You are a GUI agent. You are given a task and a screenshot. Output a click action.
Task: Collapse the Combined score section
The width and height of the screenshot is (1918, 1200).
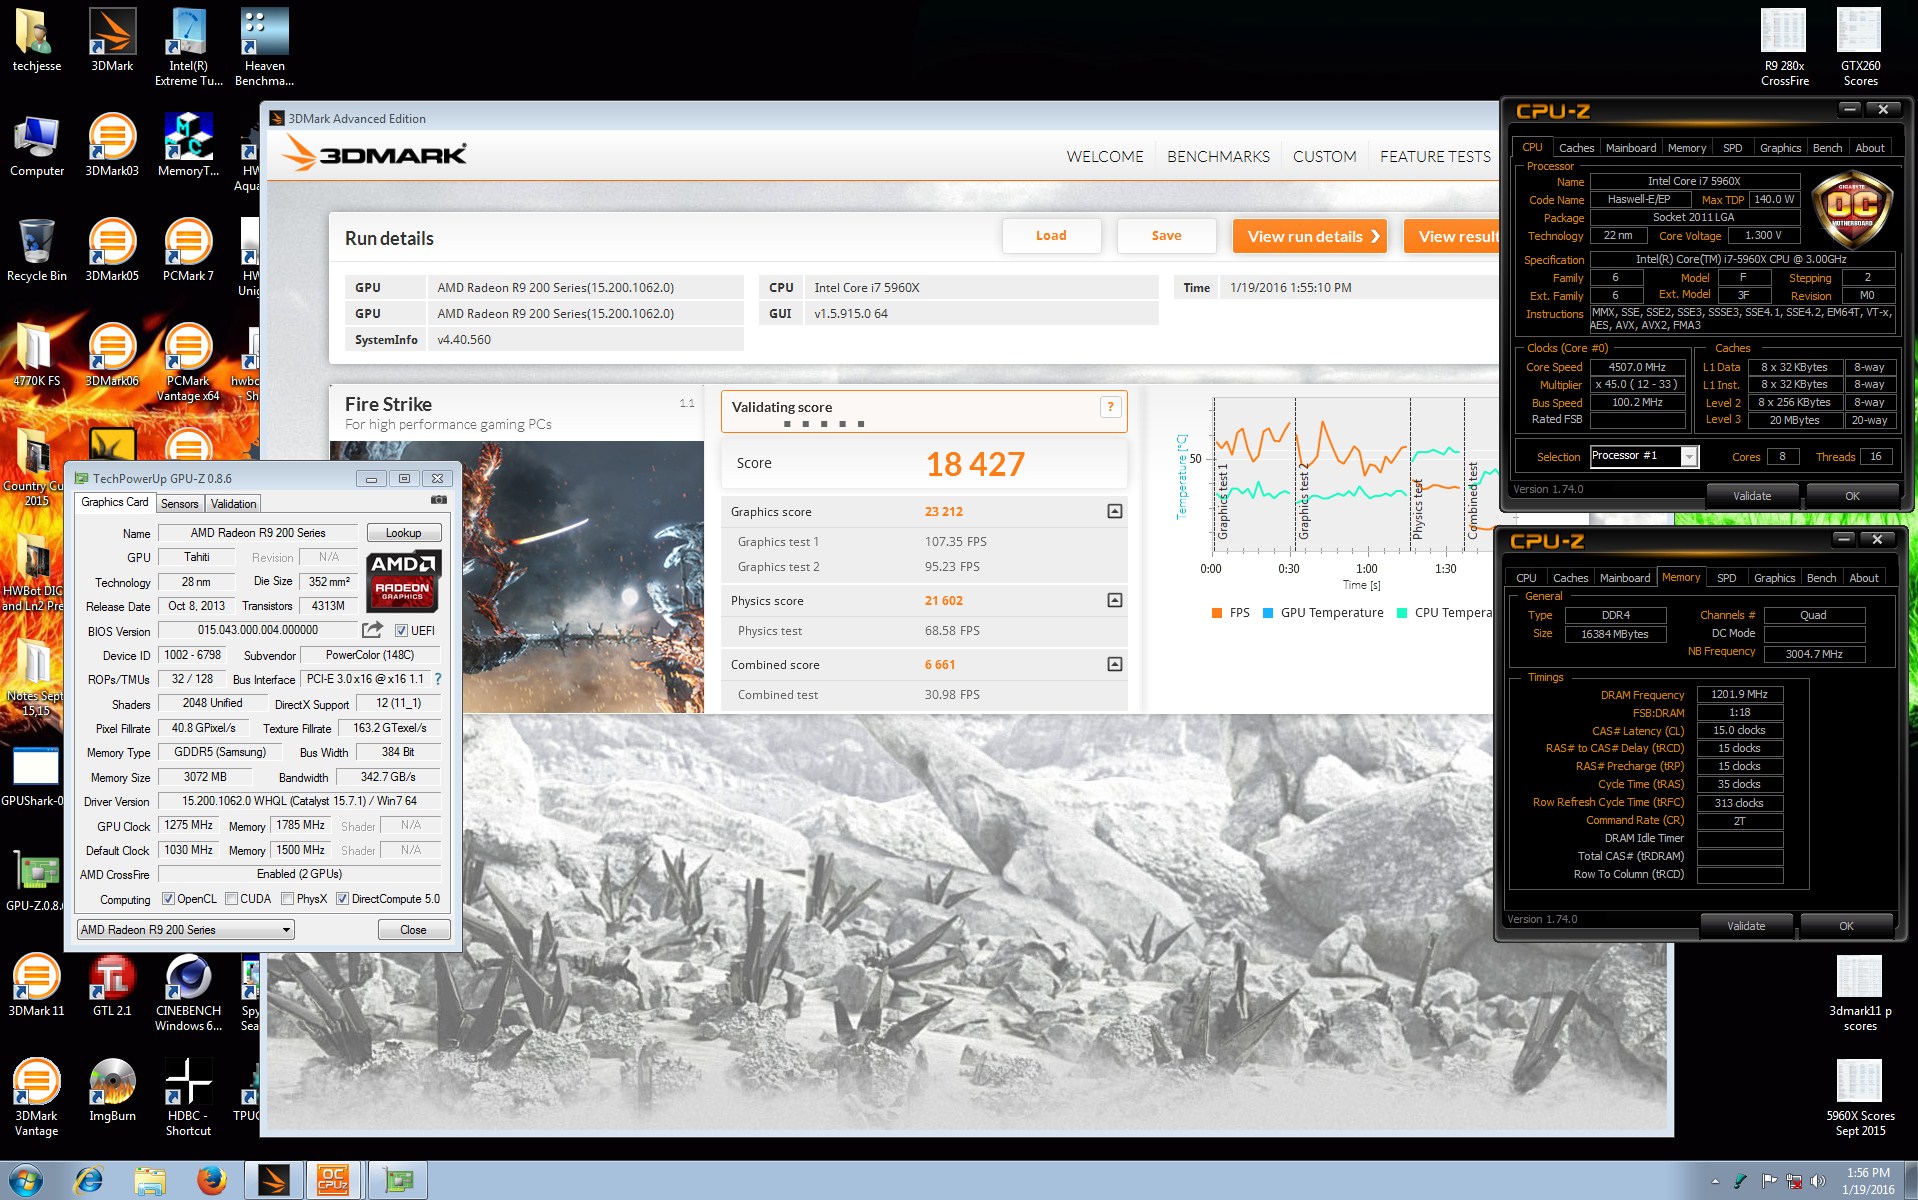click(1115, 664)
